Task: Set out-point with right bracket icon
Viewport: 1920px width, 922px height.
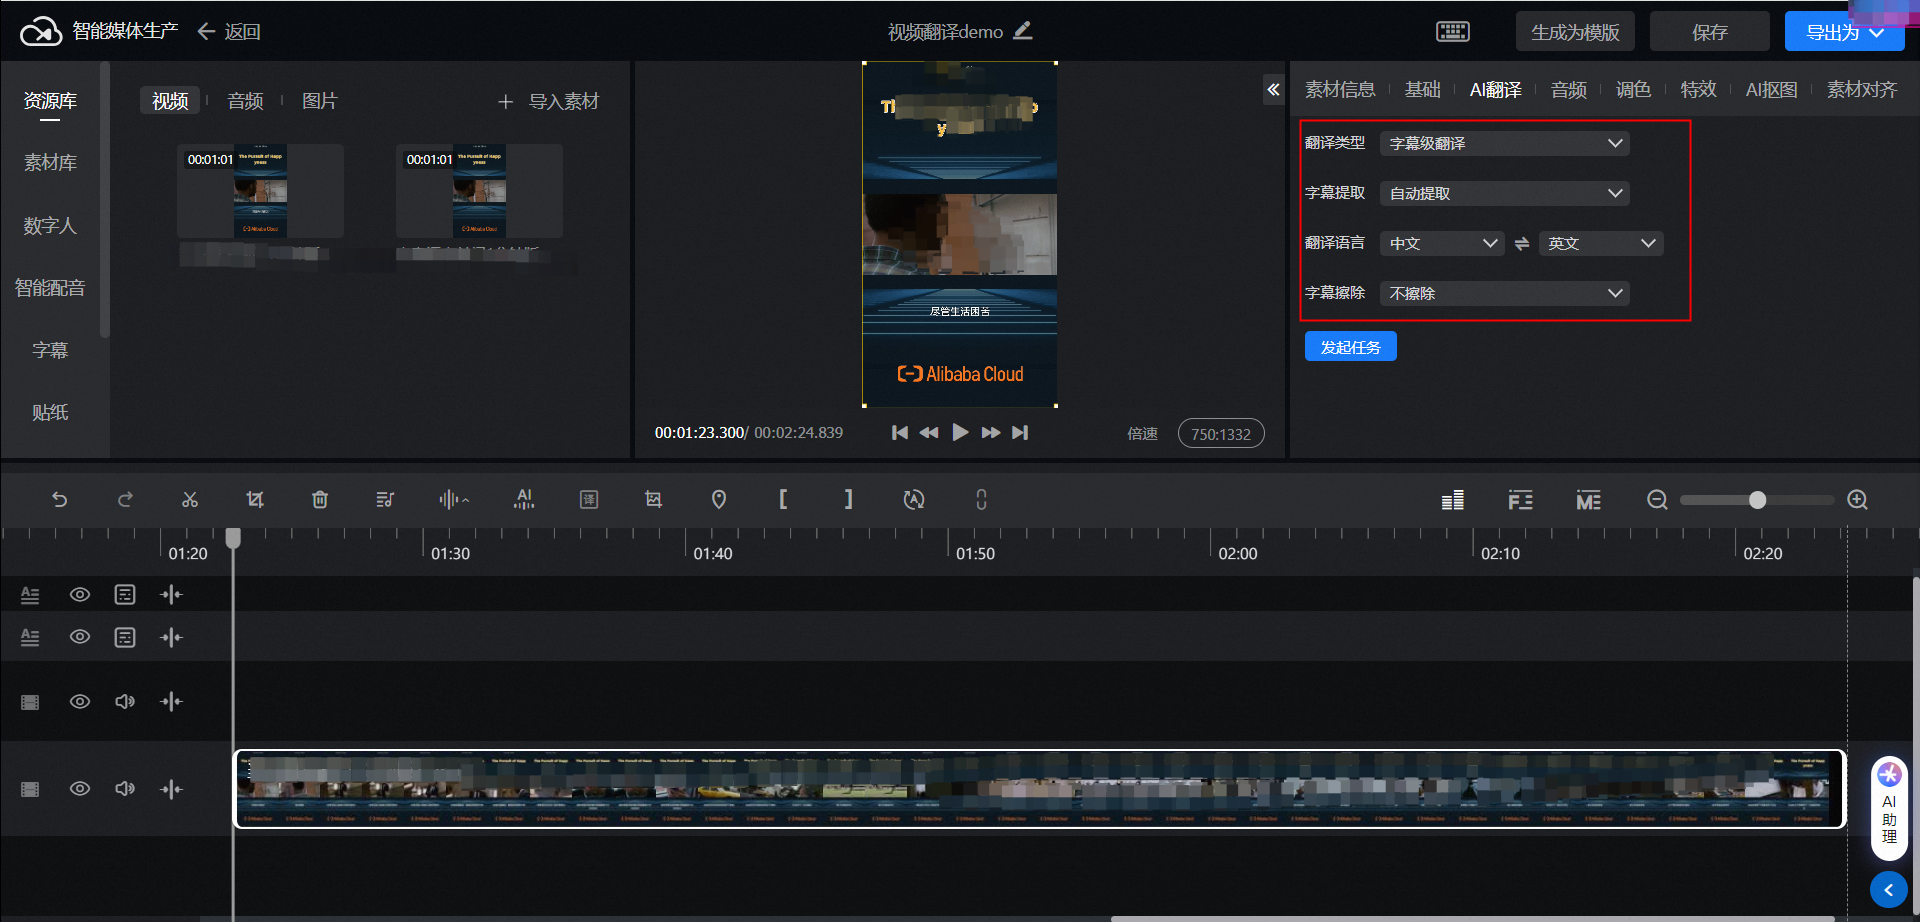Action: pyautogui.click(x=848, y=499)
